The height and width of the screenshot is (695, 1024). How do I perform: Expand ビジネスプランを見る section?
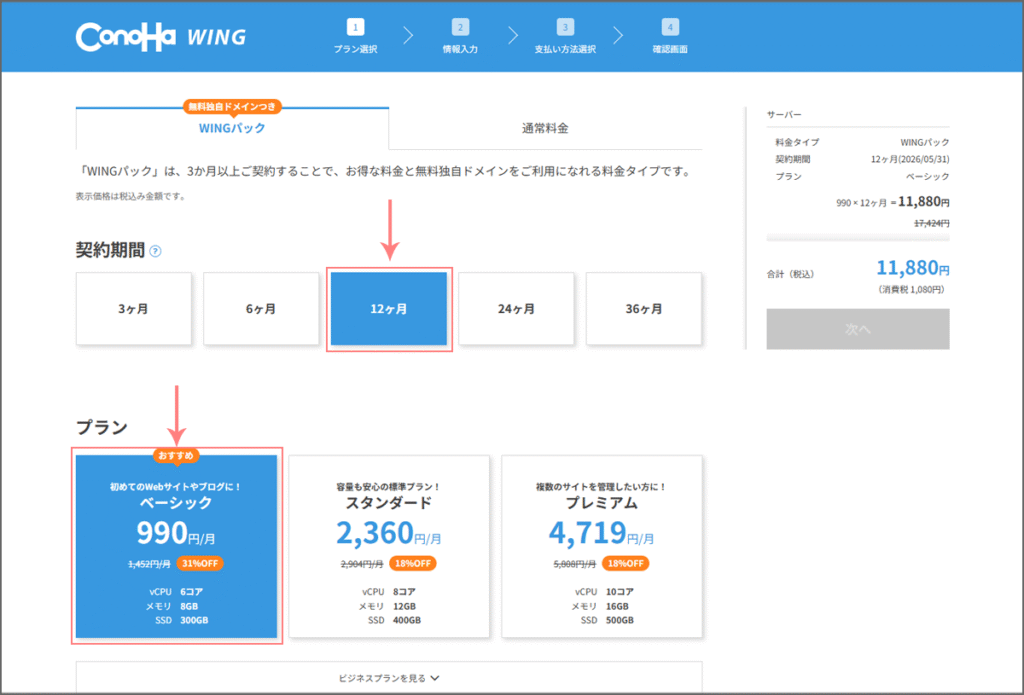click(389, 678)
